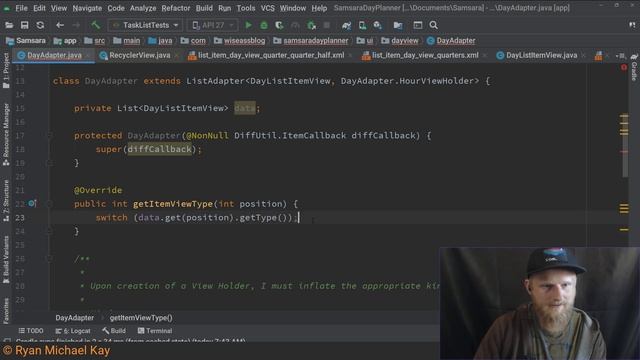Open the Build tool window at bottom
Image resolution: width=640 pixels, height=360 pixels.
[114, 331]
